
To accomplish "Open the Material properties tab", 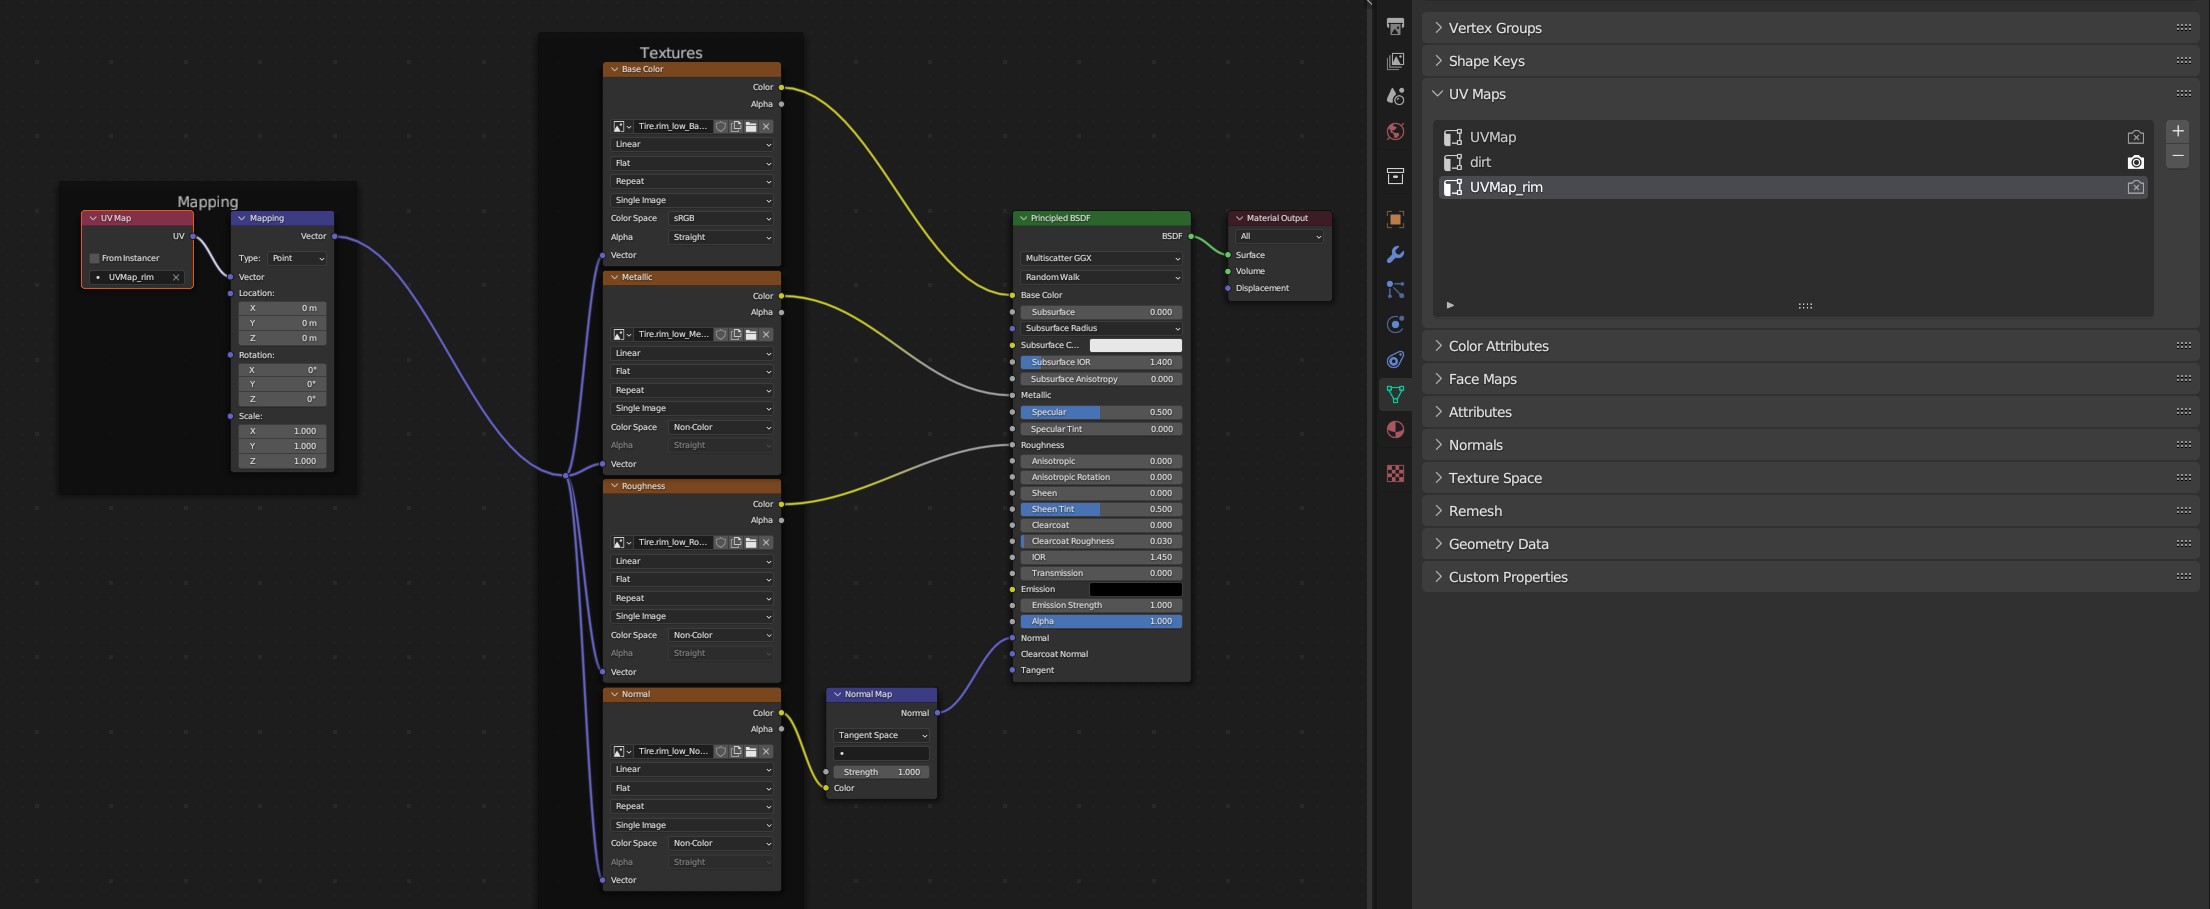I will [1395, 430].
